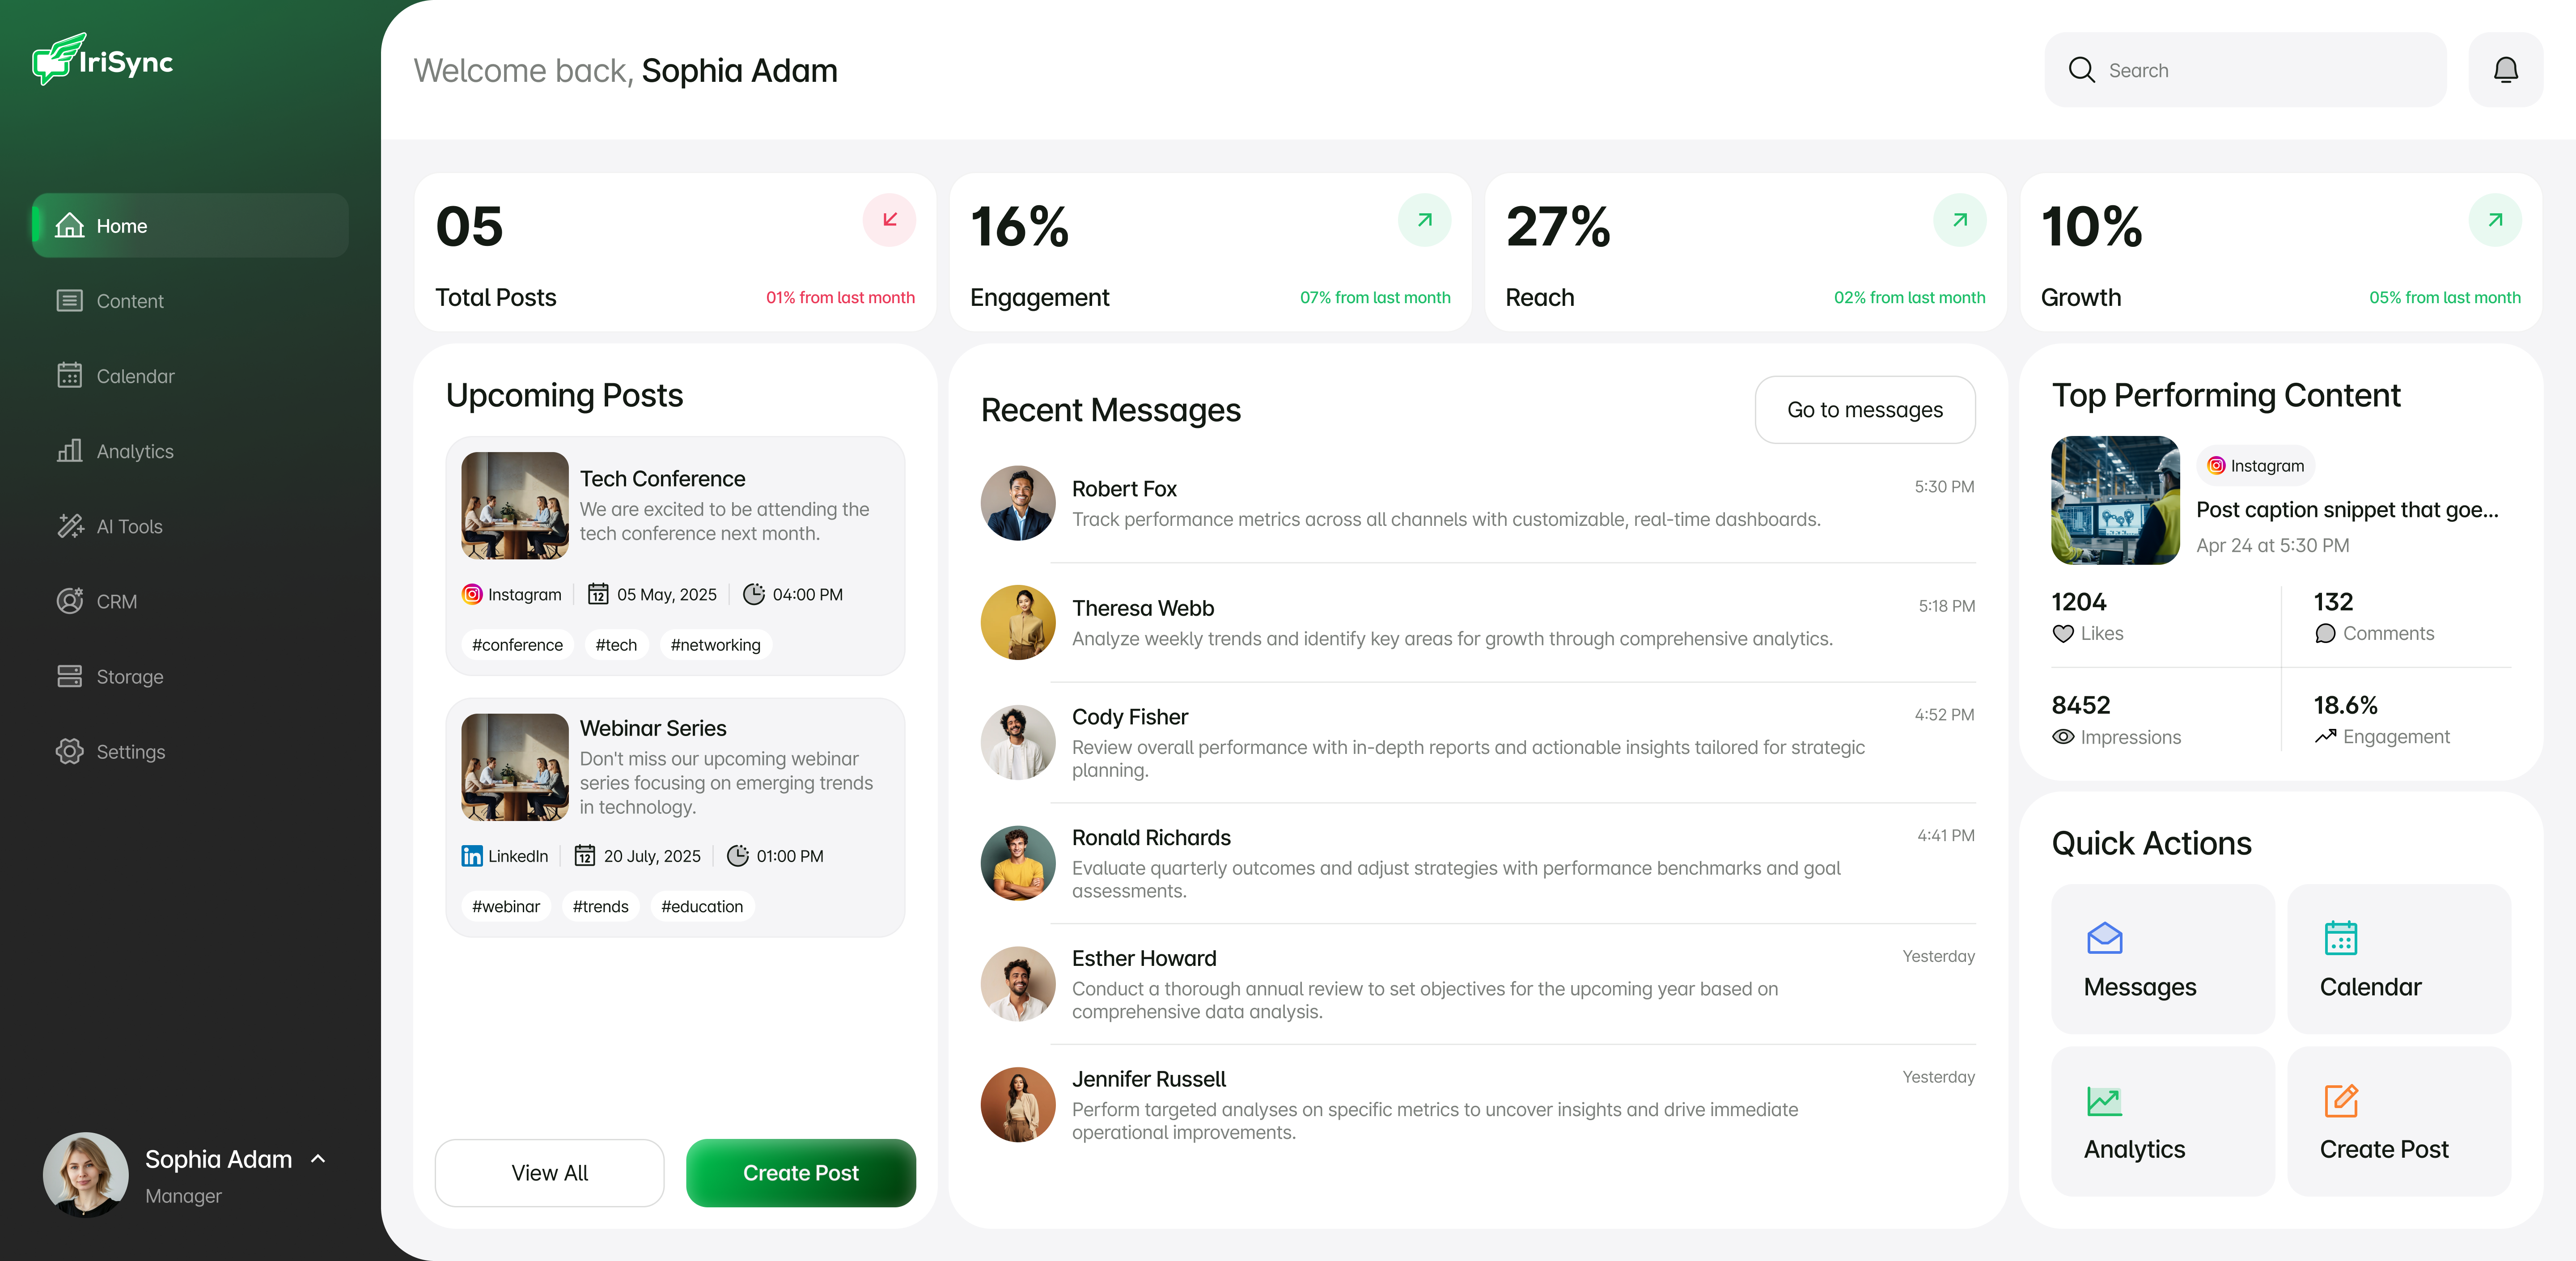Click the Growth card arrow icon
2576x1261 pixels.
(2495, 219)
